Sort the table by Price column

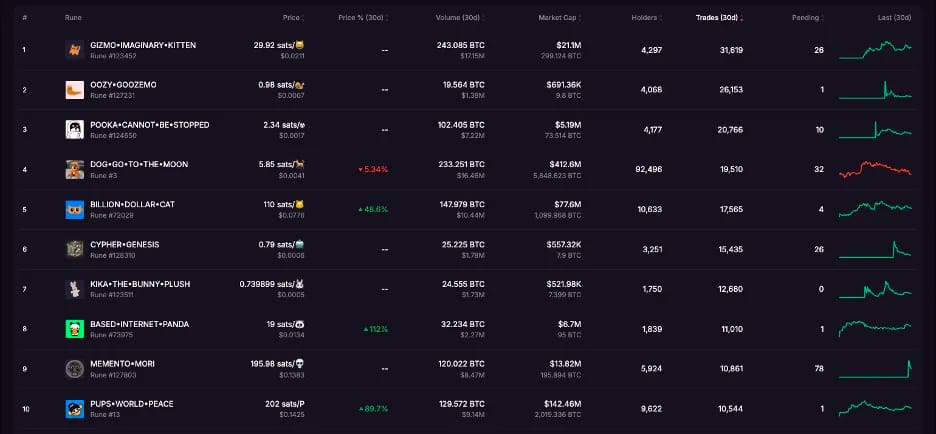coord(293,18)
